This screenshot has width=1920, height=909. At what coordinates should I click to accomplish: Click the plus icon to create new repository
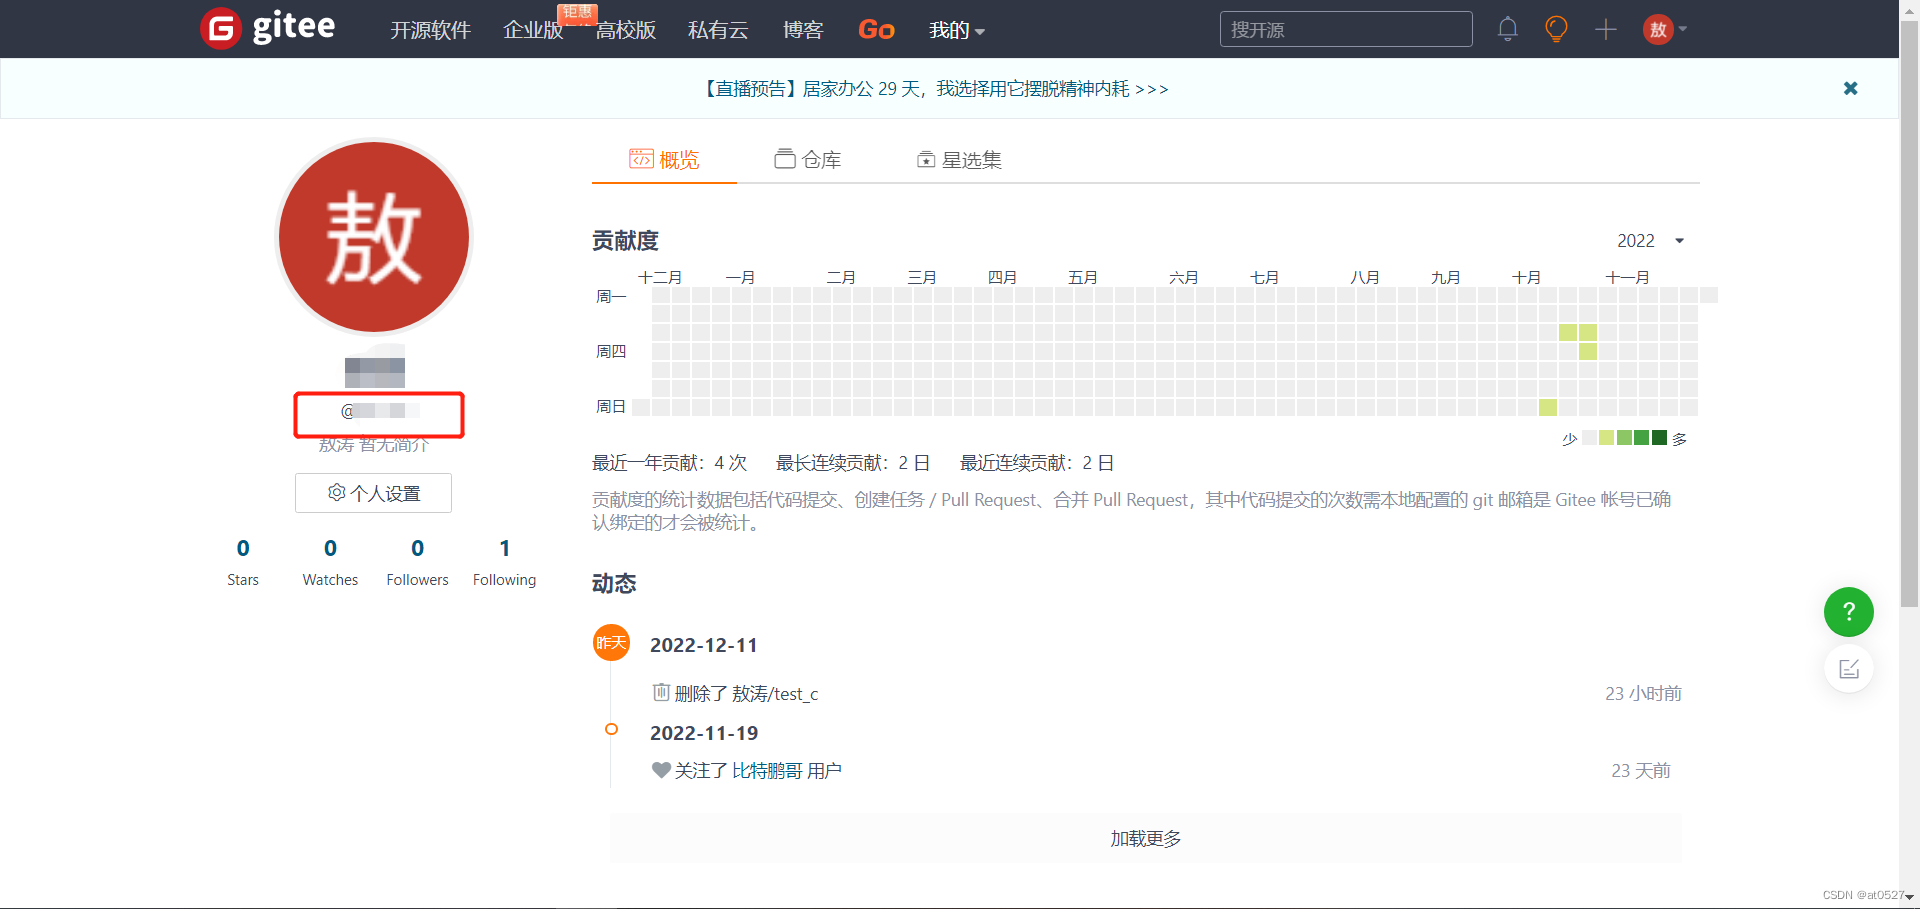point(1605,29)
